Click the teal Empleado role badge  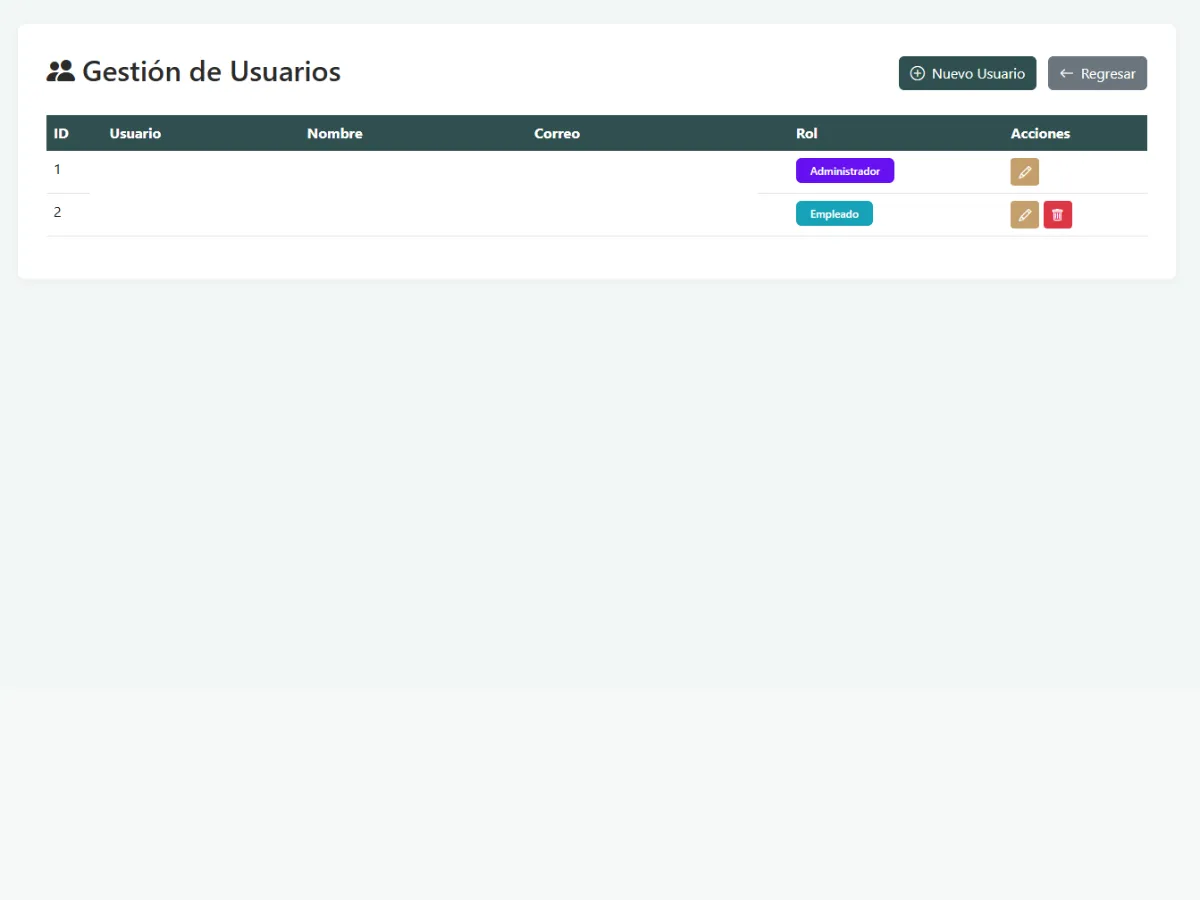point(834,213)
